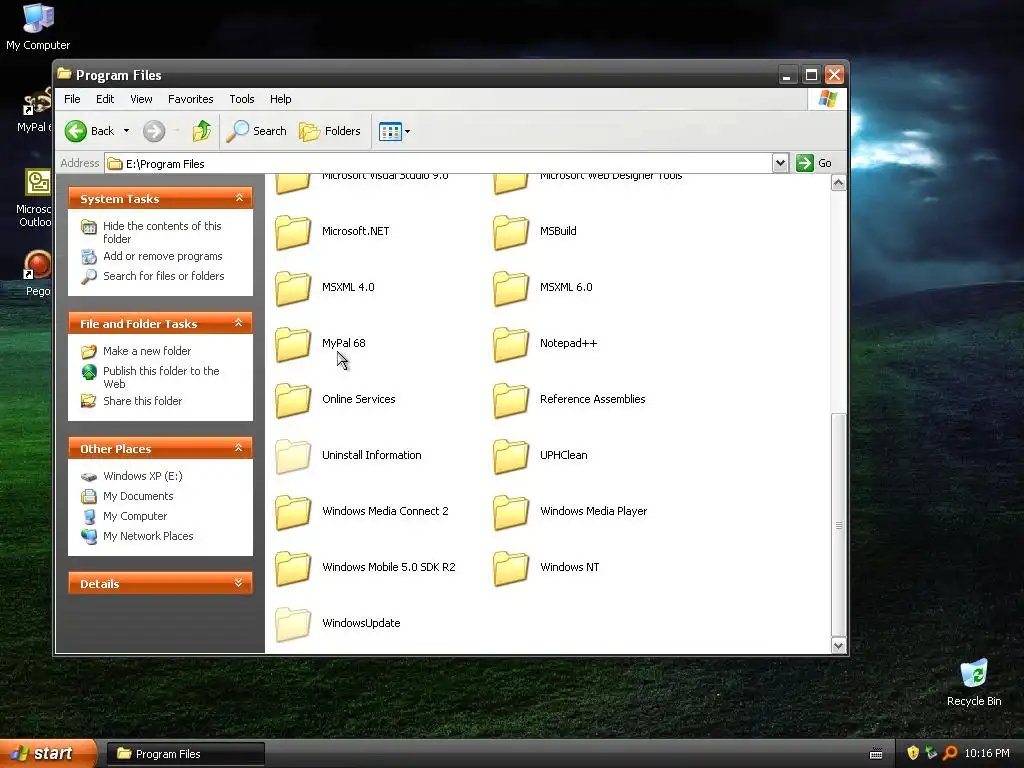Select the Online Services folder icon
1024x768 pixels.
point(293,400)
